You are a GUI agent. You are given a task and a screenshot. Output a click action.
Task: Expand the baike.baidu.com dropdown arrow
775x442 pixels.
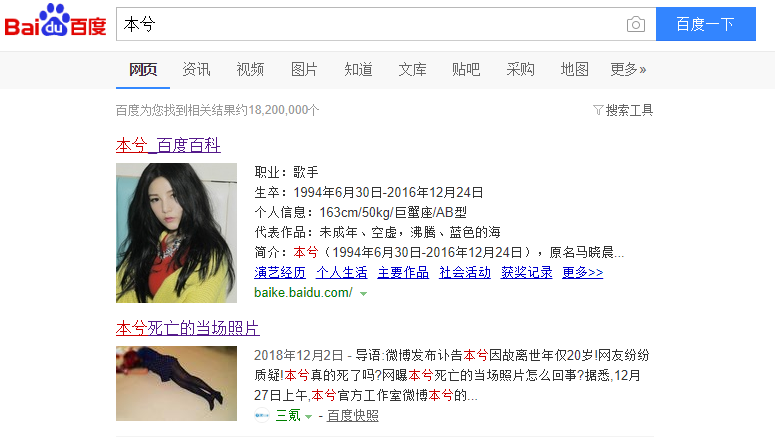(x=363, y=294)
